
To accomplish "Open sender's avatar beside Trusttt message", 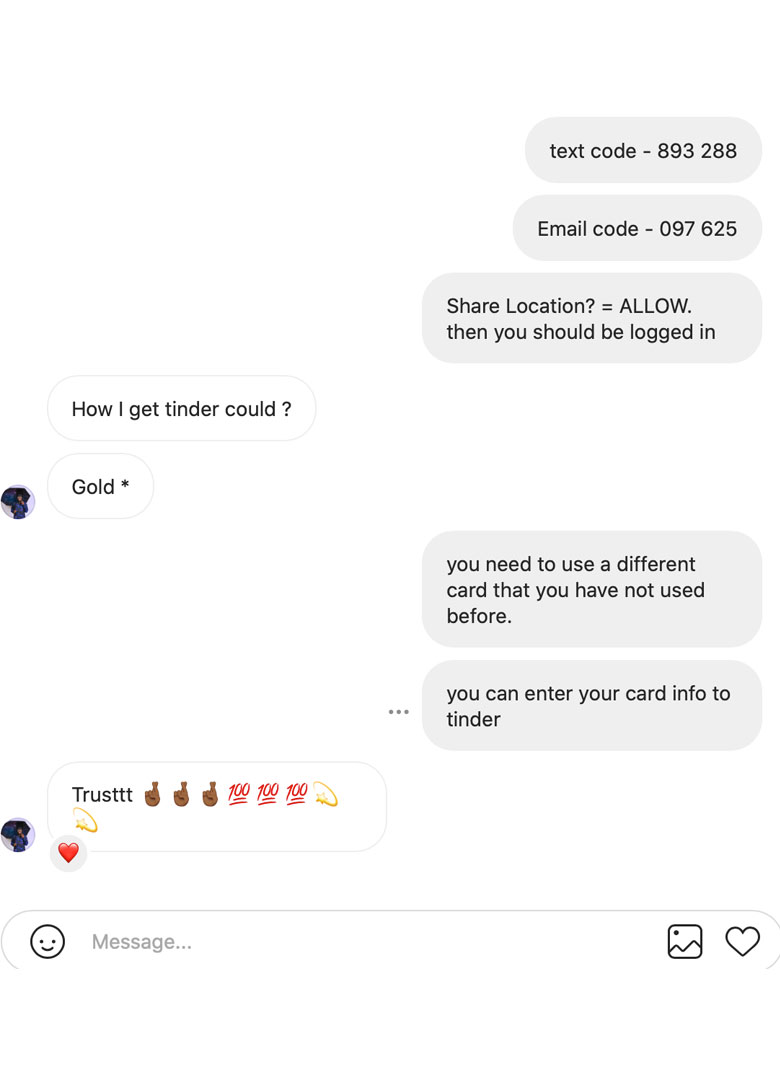I will [18, 835].
